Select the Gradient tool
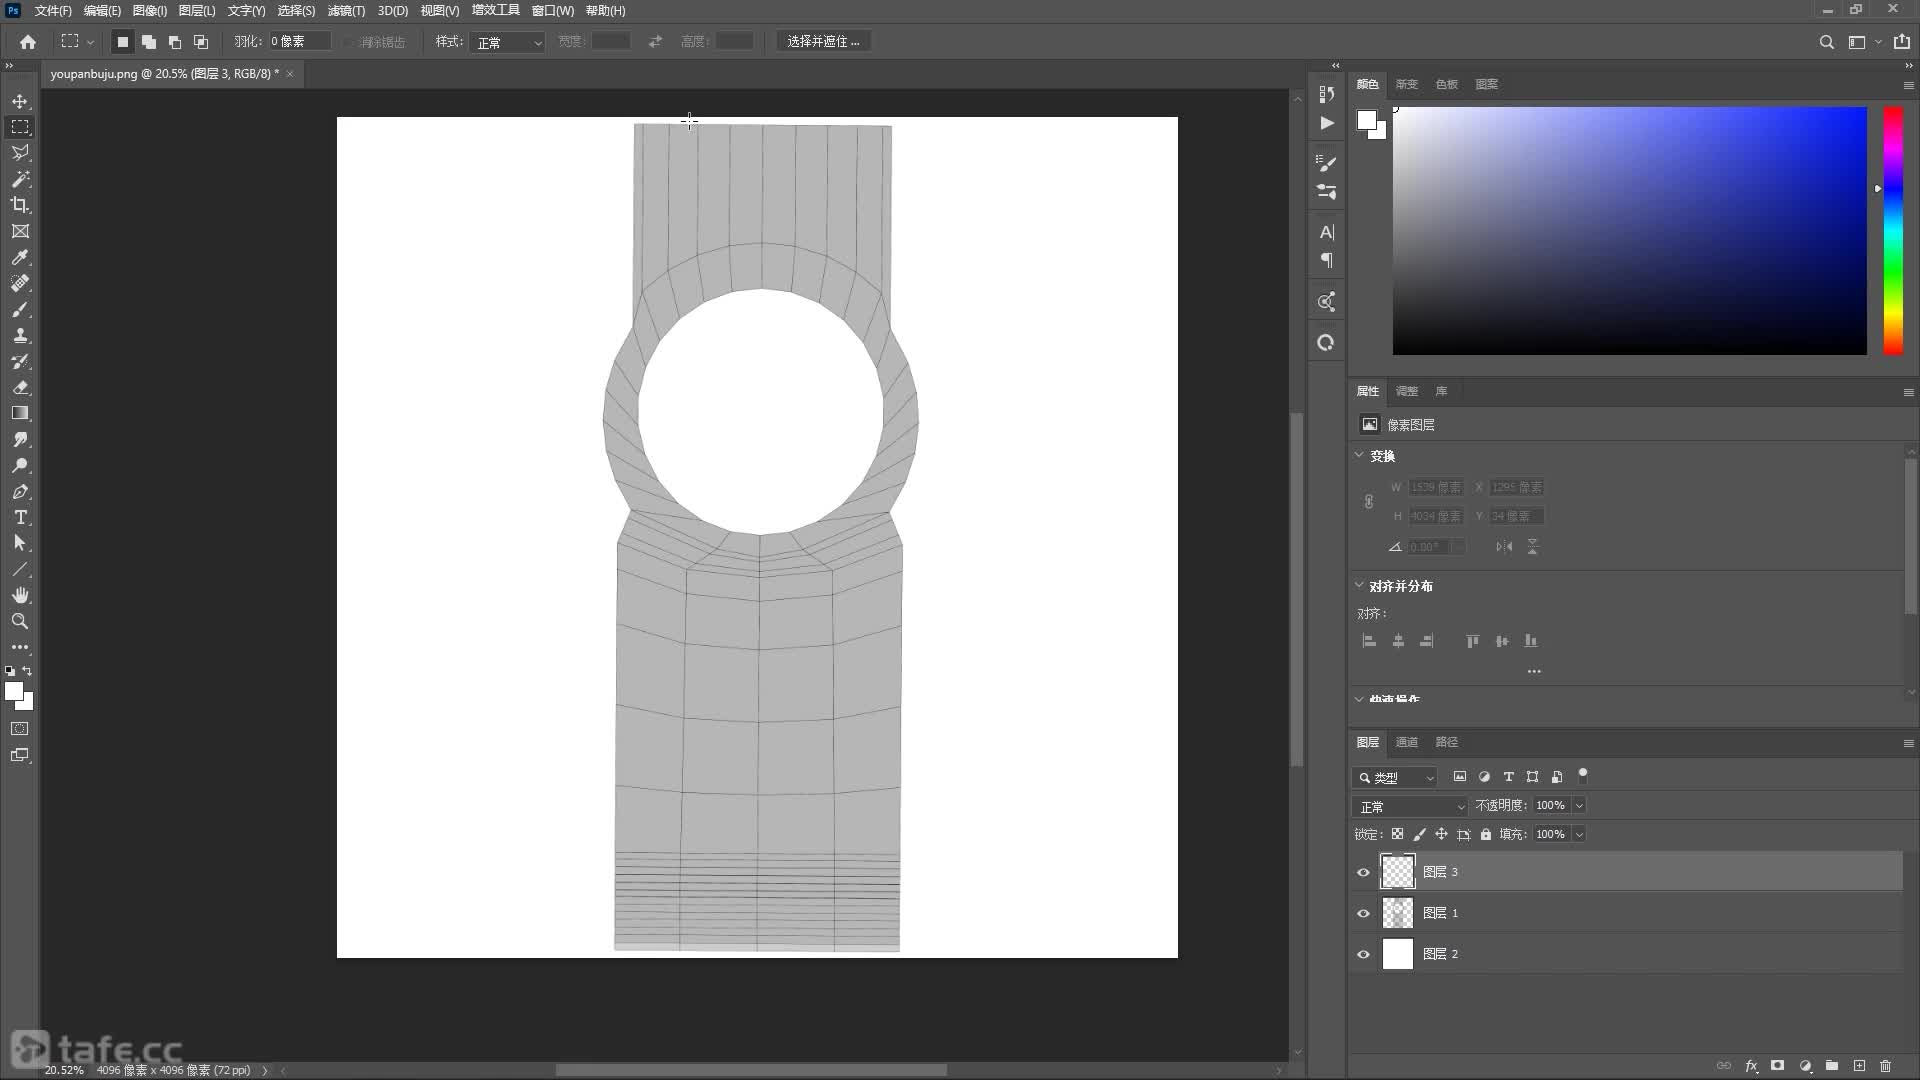Viewport: 1920px width, 1080px height. pos(20,413)
